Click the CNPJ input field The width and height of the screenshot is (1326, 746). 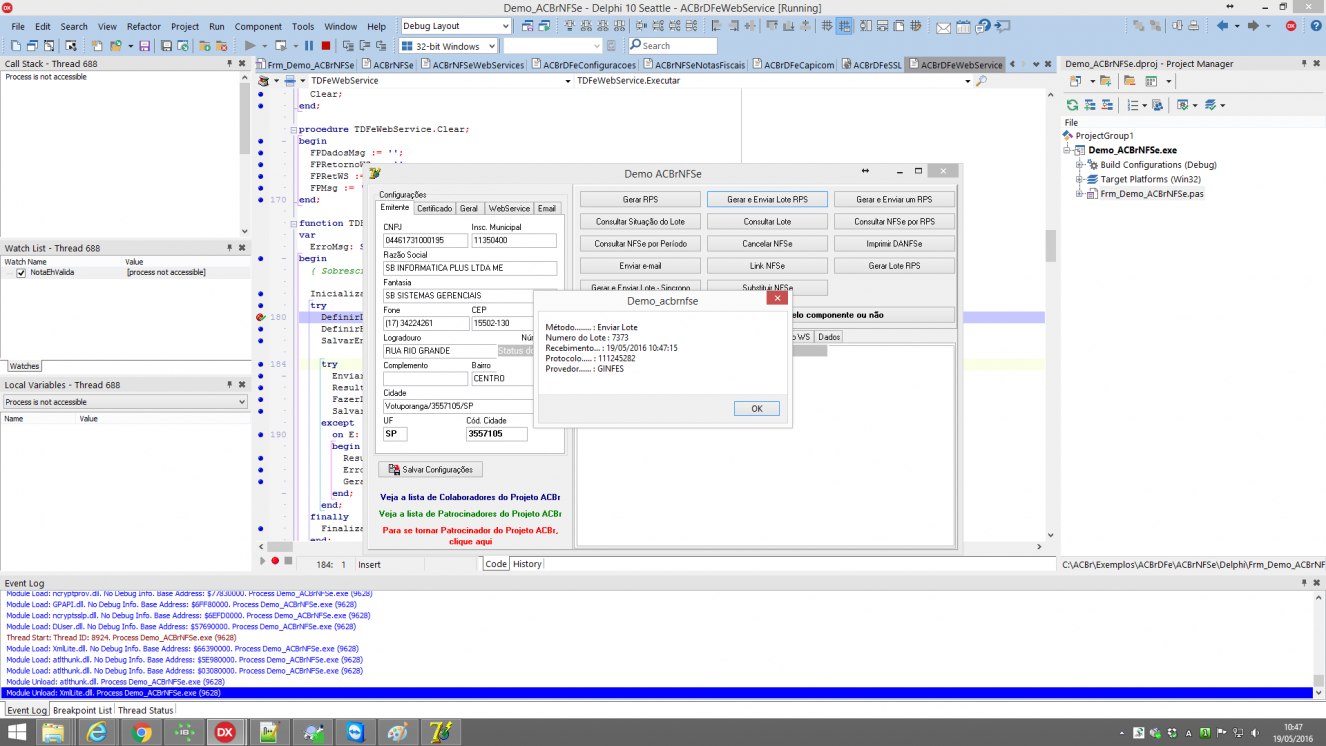point(425,240)
